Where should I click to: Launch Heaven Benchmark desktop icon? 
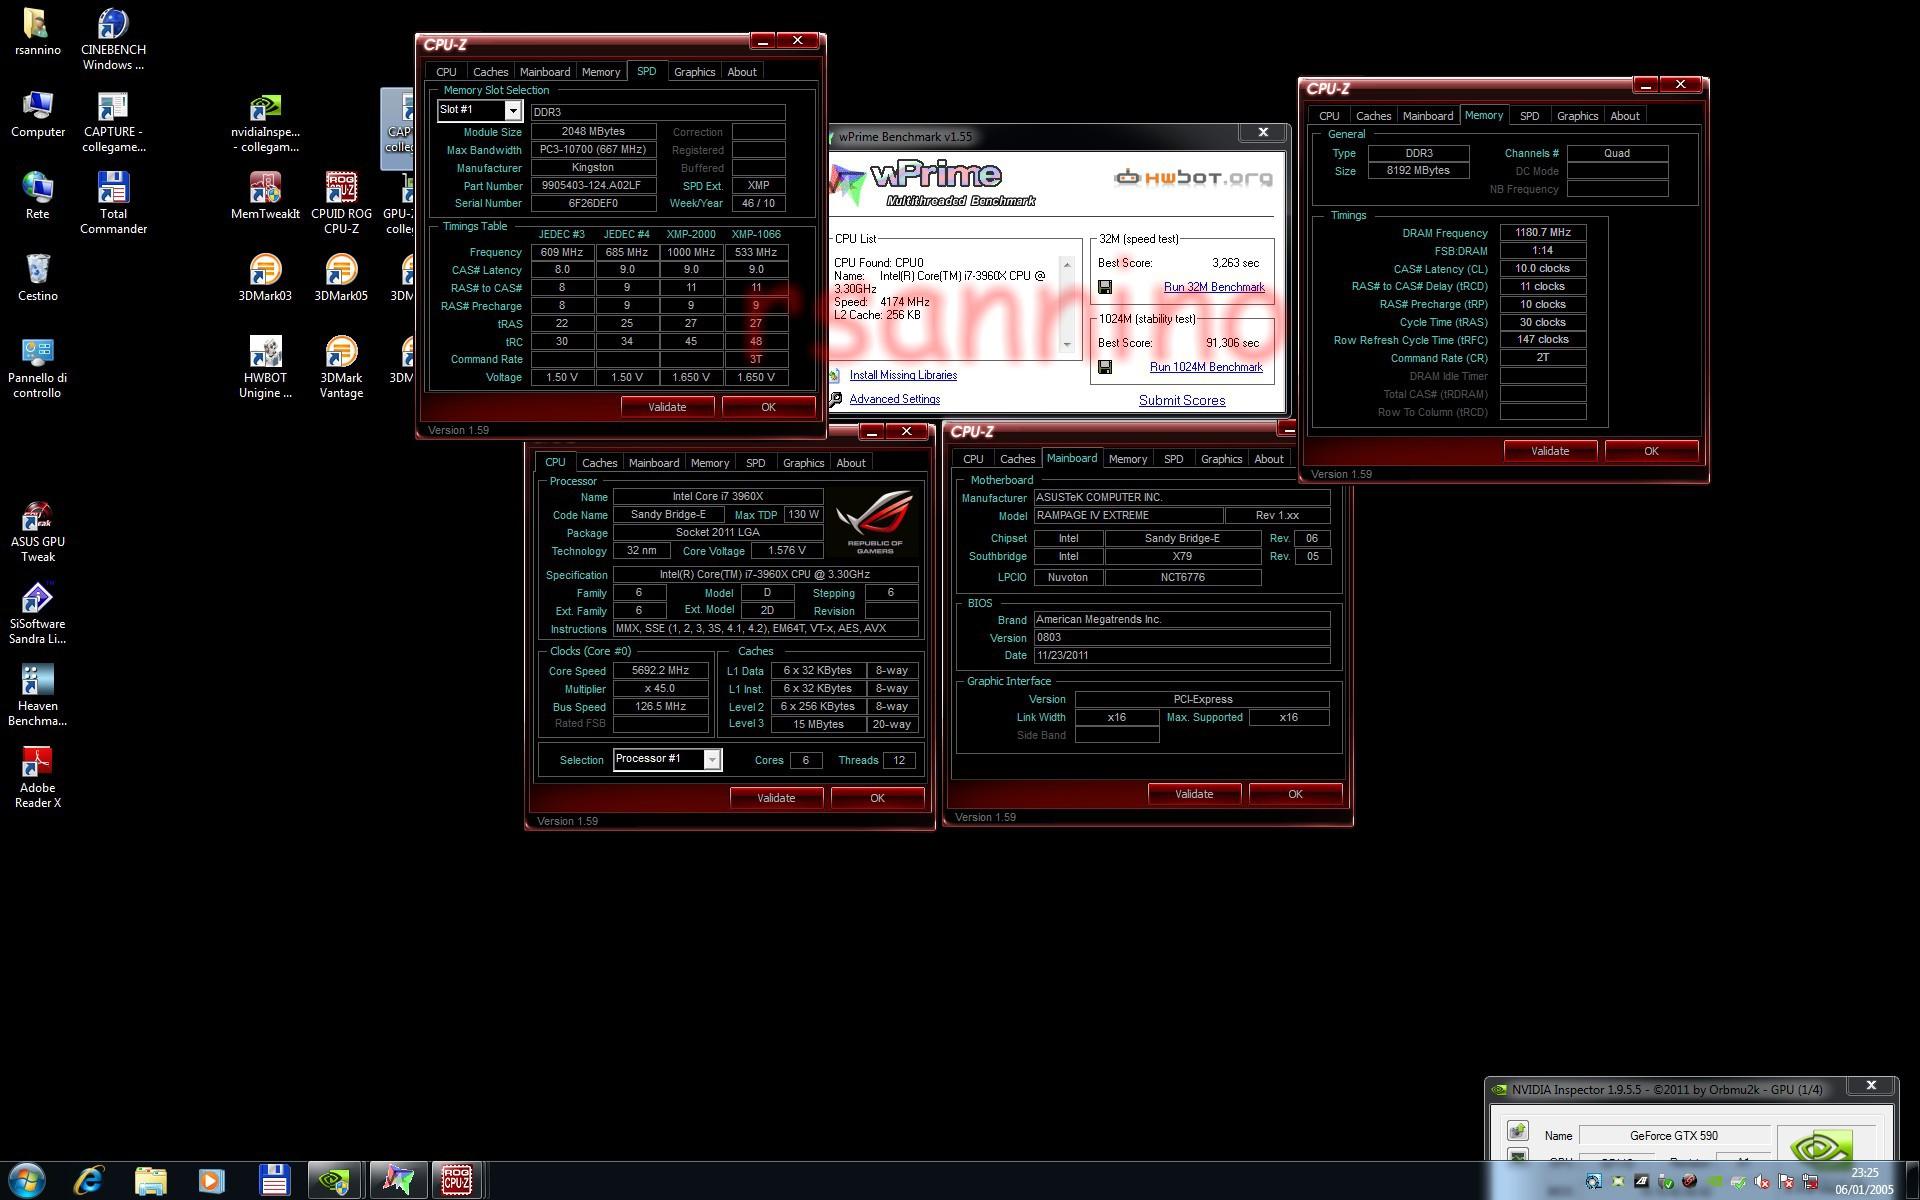coord(37,696)
